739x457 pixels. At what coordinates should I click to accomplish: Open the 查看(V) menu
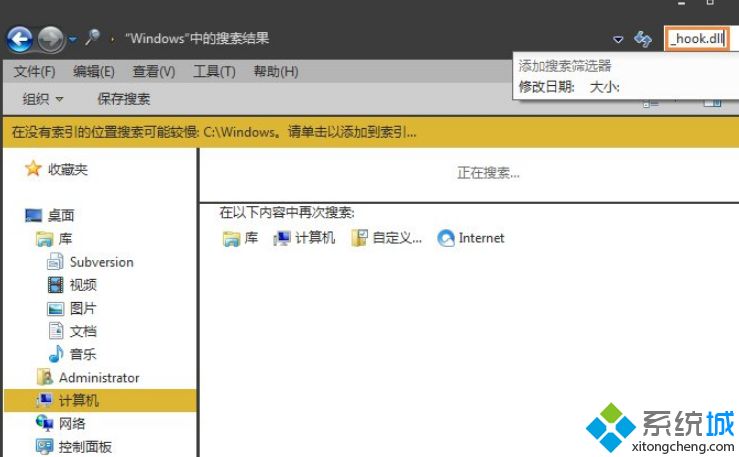point(154,72)
